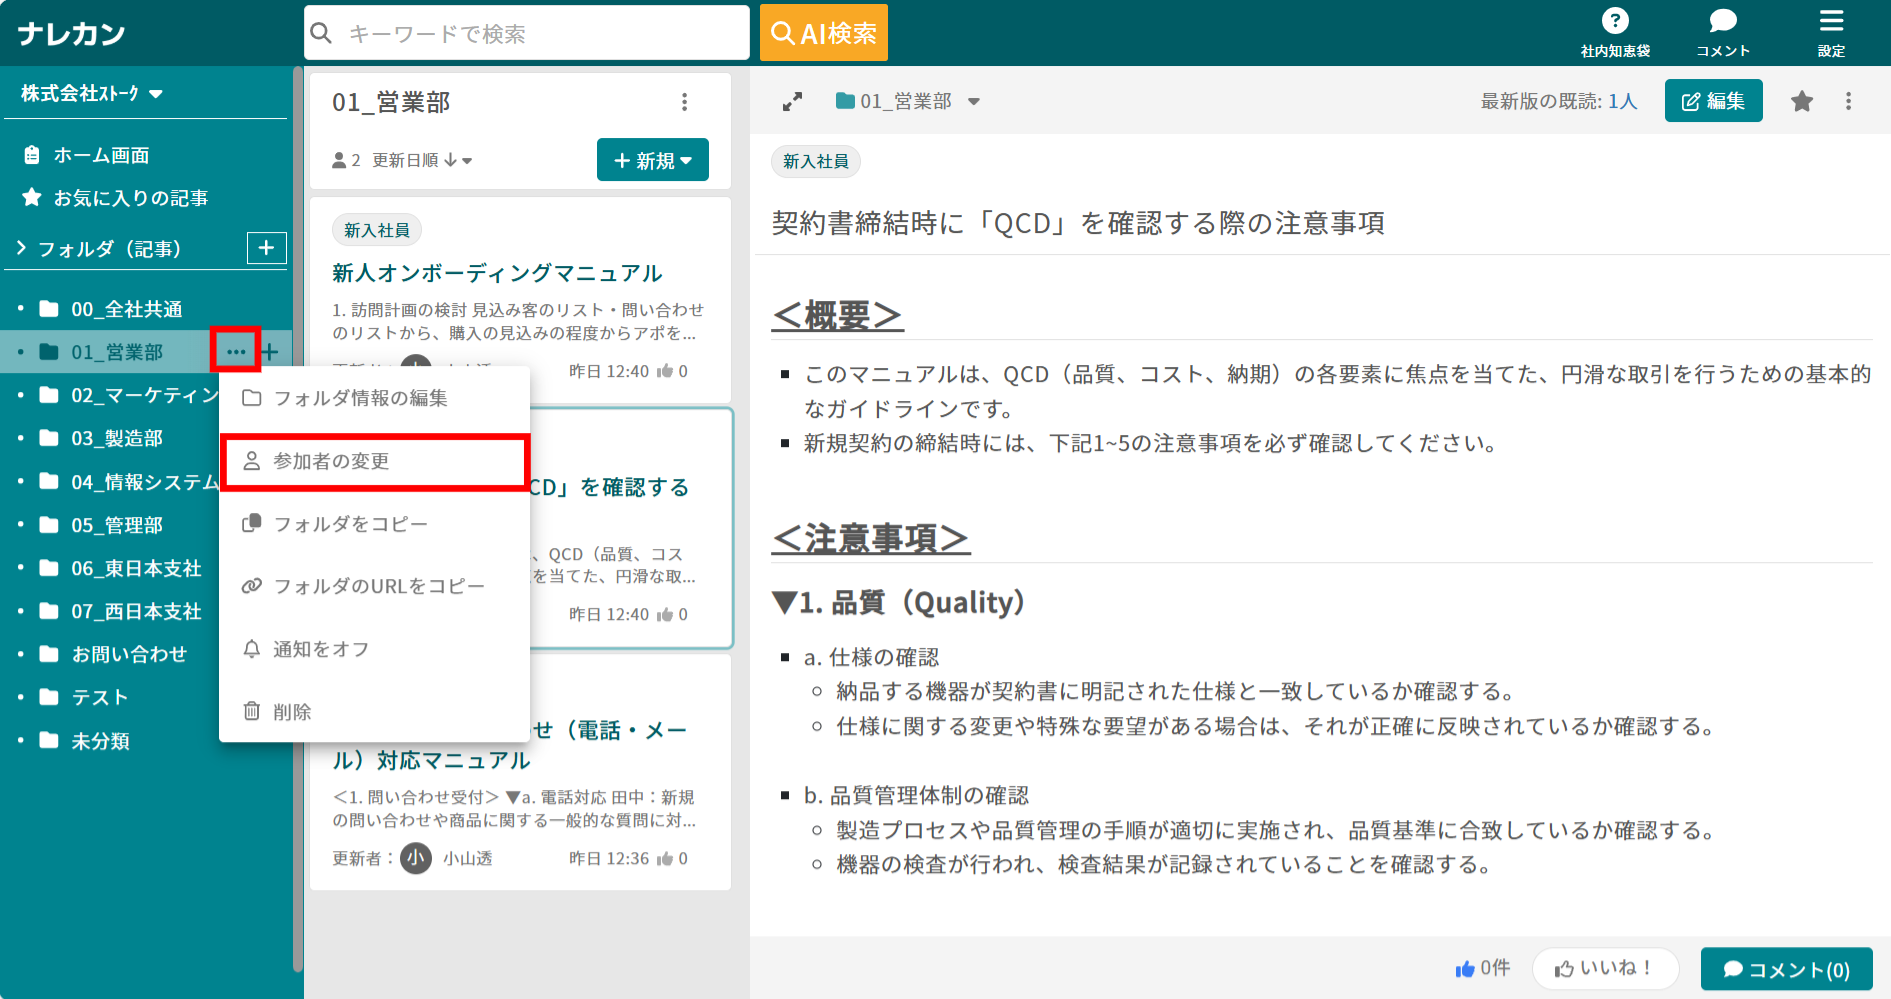Open readers list via 1人 link
This screenshot has width=1891, height=999.
coord(1625,100)
